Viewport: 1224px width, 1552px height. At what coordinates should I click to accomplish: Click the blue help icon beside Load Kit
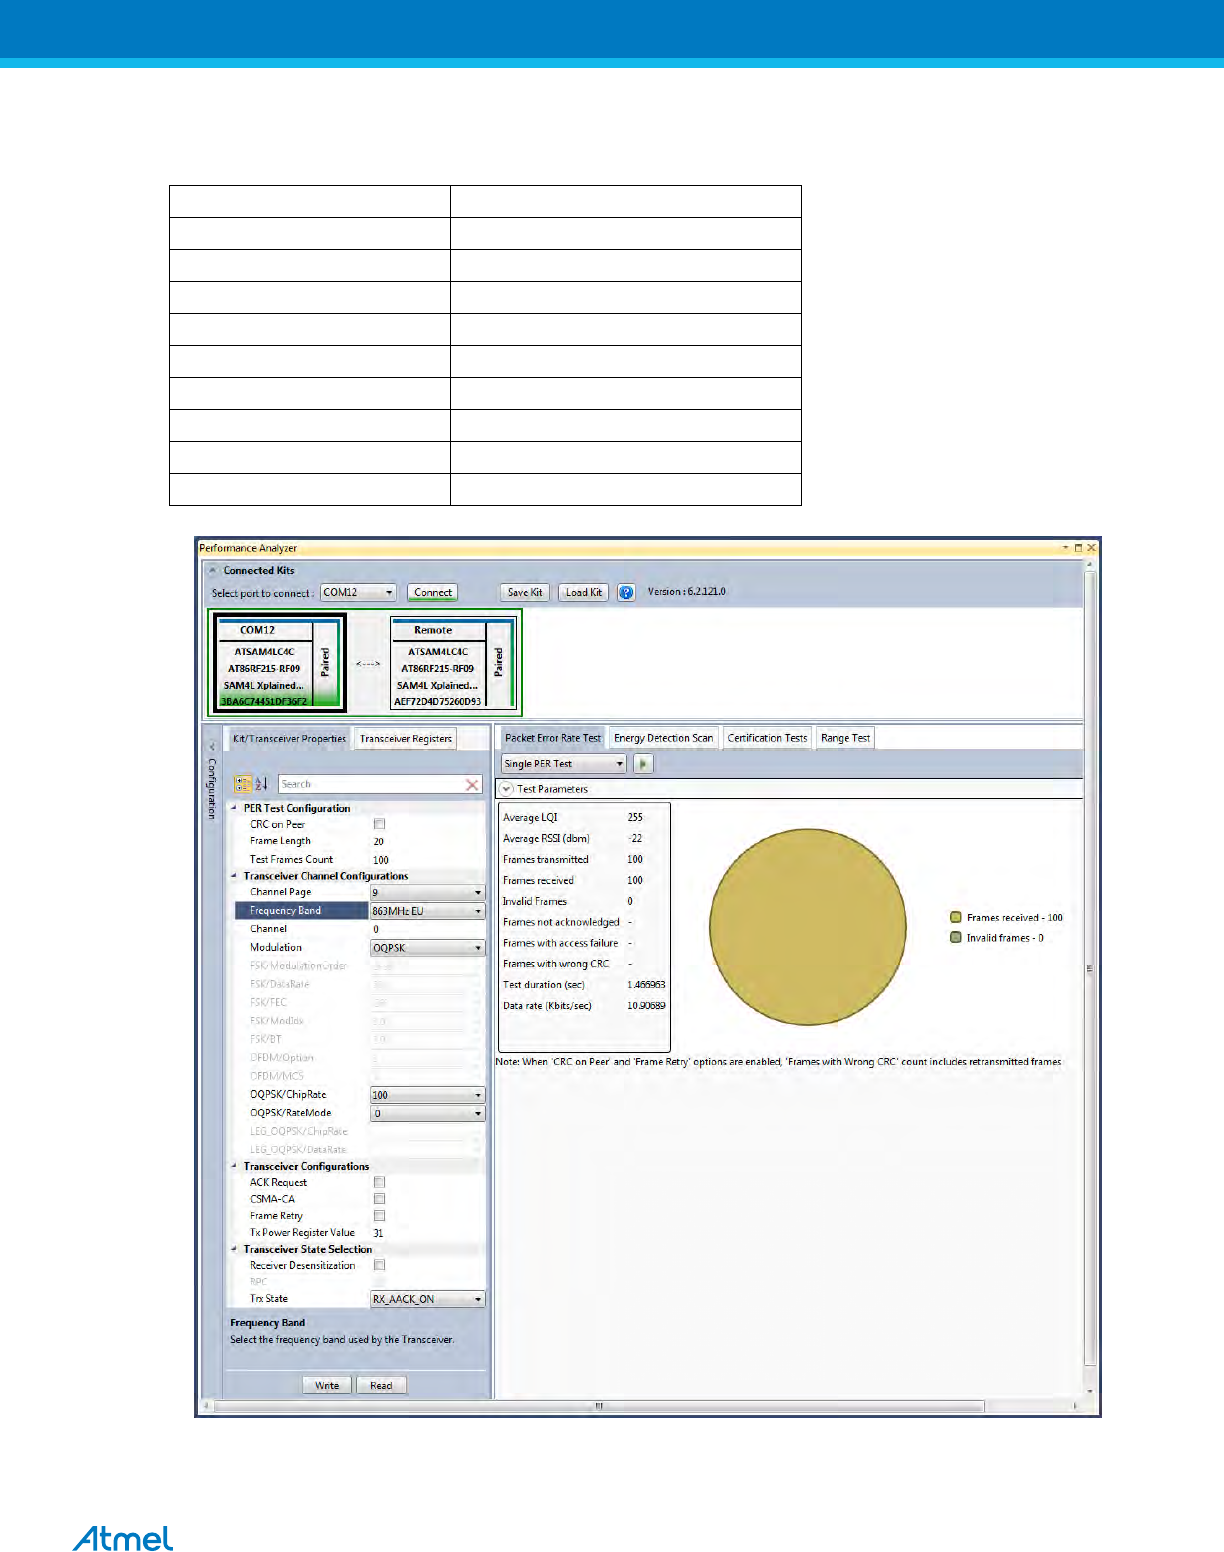(x=626, y=592)
